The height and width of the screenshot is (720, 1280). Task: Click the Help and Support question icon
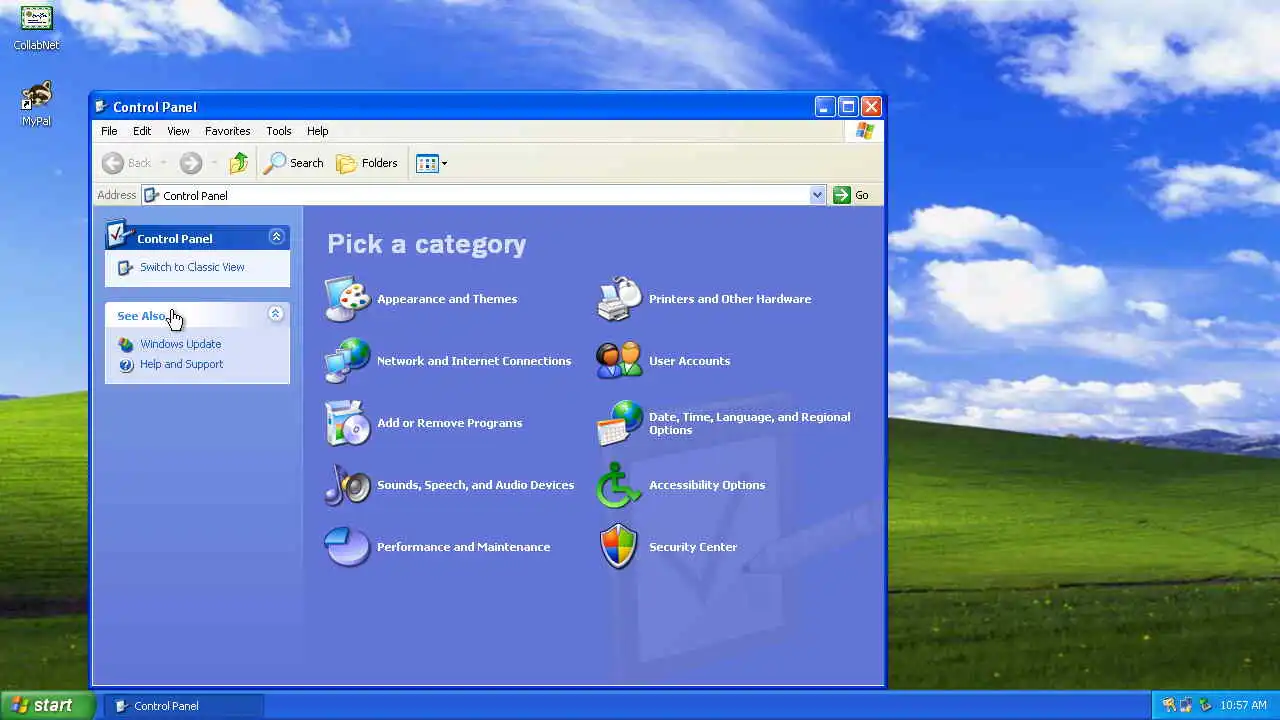[x=125, y=365]
